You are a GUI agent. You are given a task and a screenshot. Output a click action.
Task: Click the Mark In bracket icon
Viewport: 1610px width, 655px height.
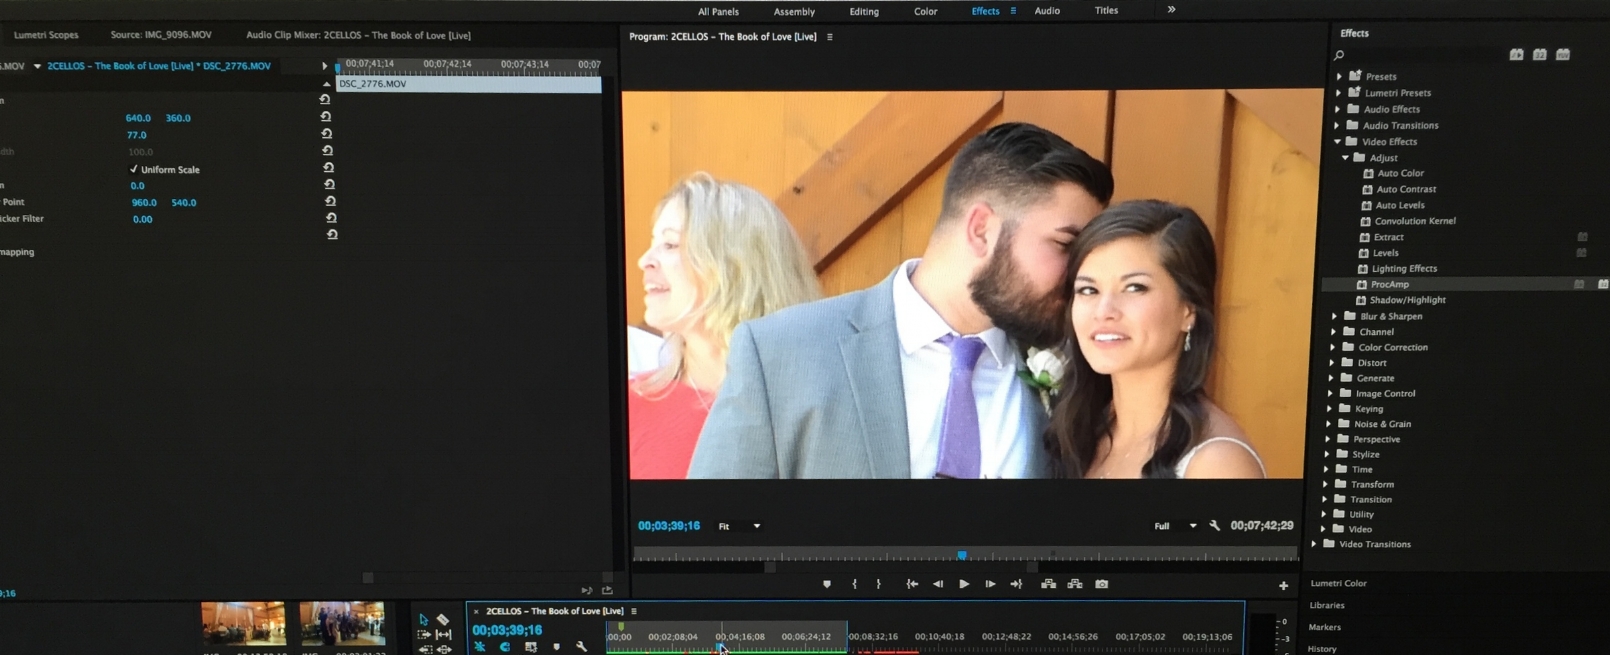coord(854,584)
